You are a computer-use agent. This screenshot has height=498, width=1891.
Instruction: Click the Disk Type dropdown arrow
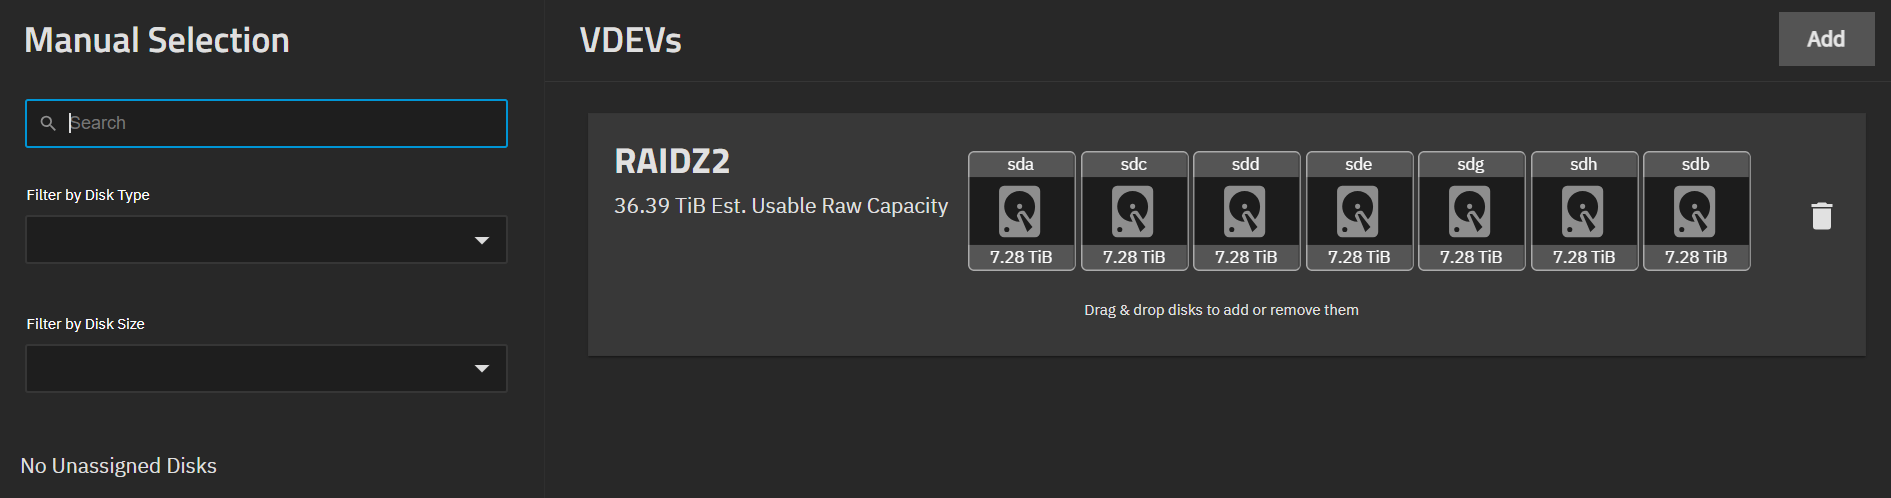[482, 240]
